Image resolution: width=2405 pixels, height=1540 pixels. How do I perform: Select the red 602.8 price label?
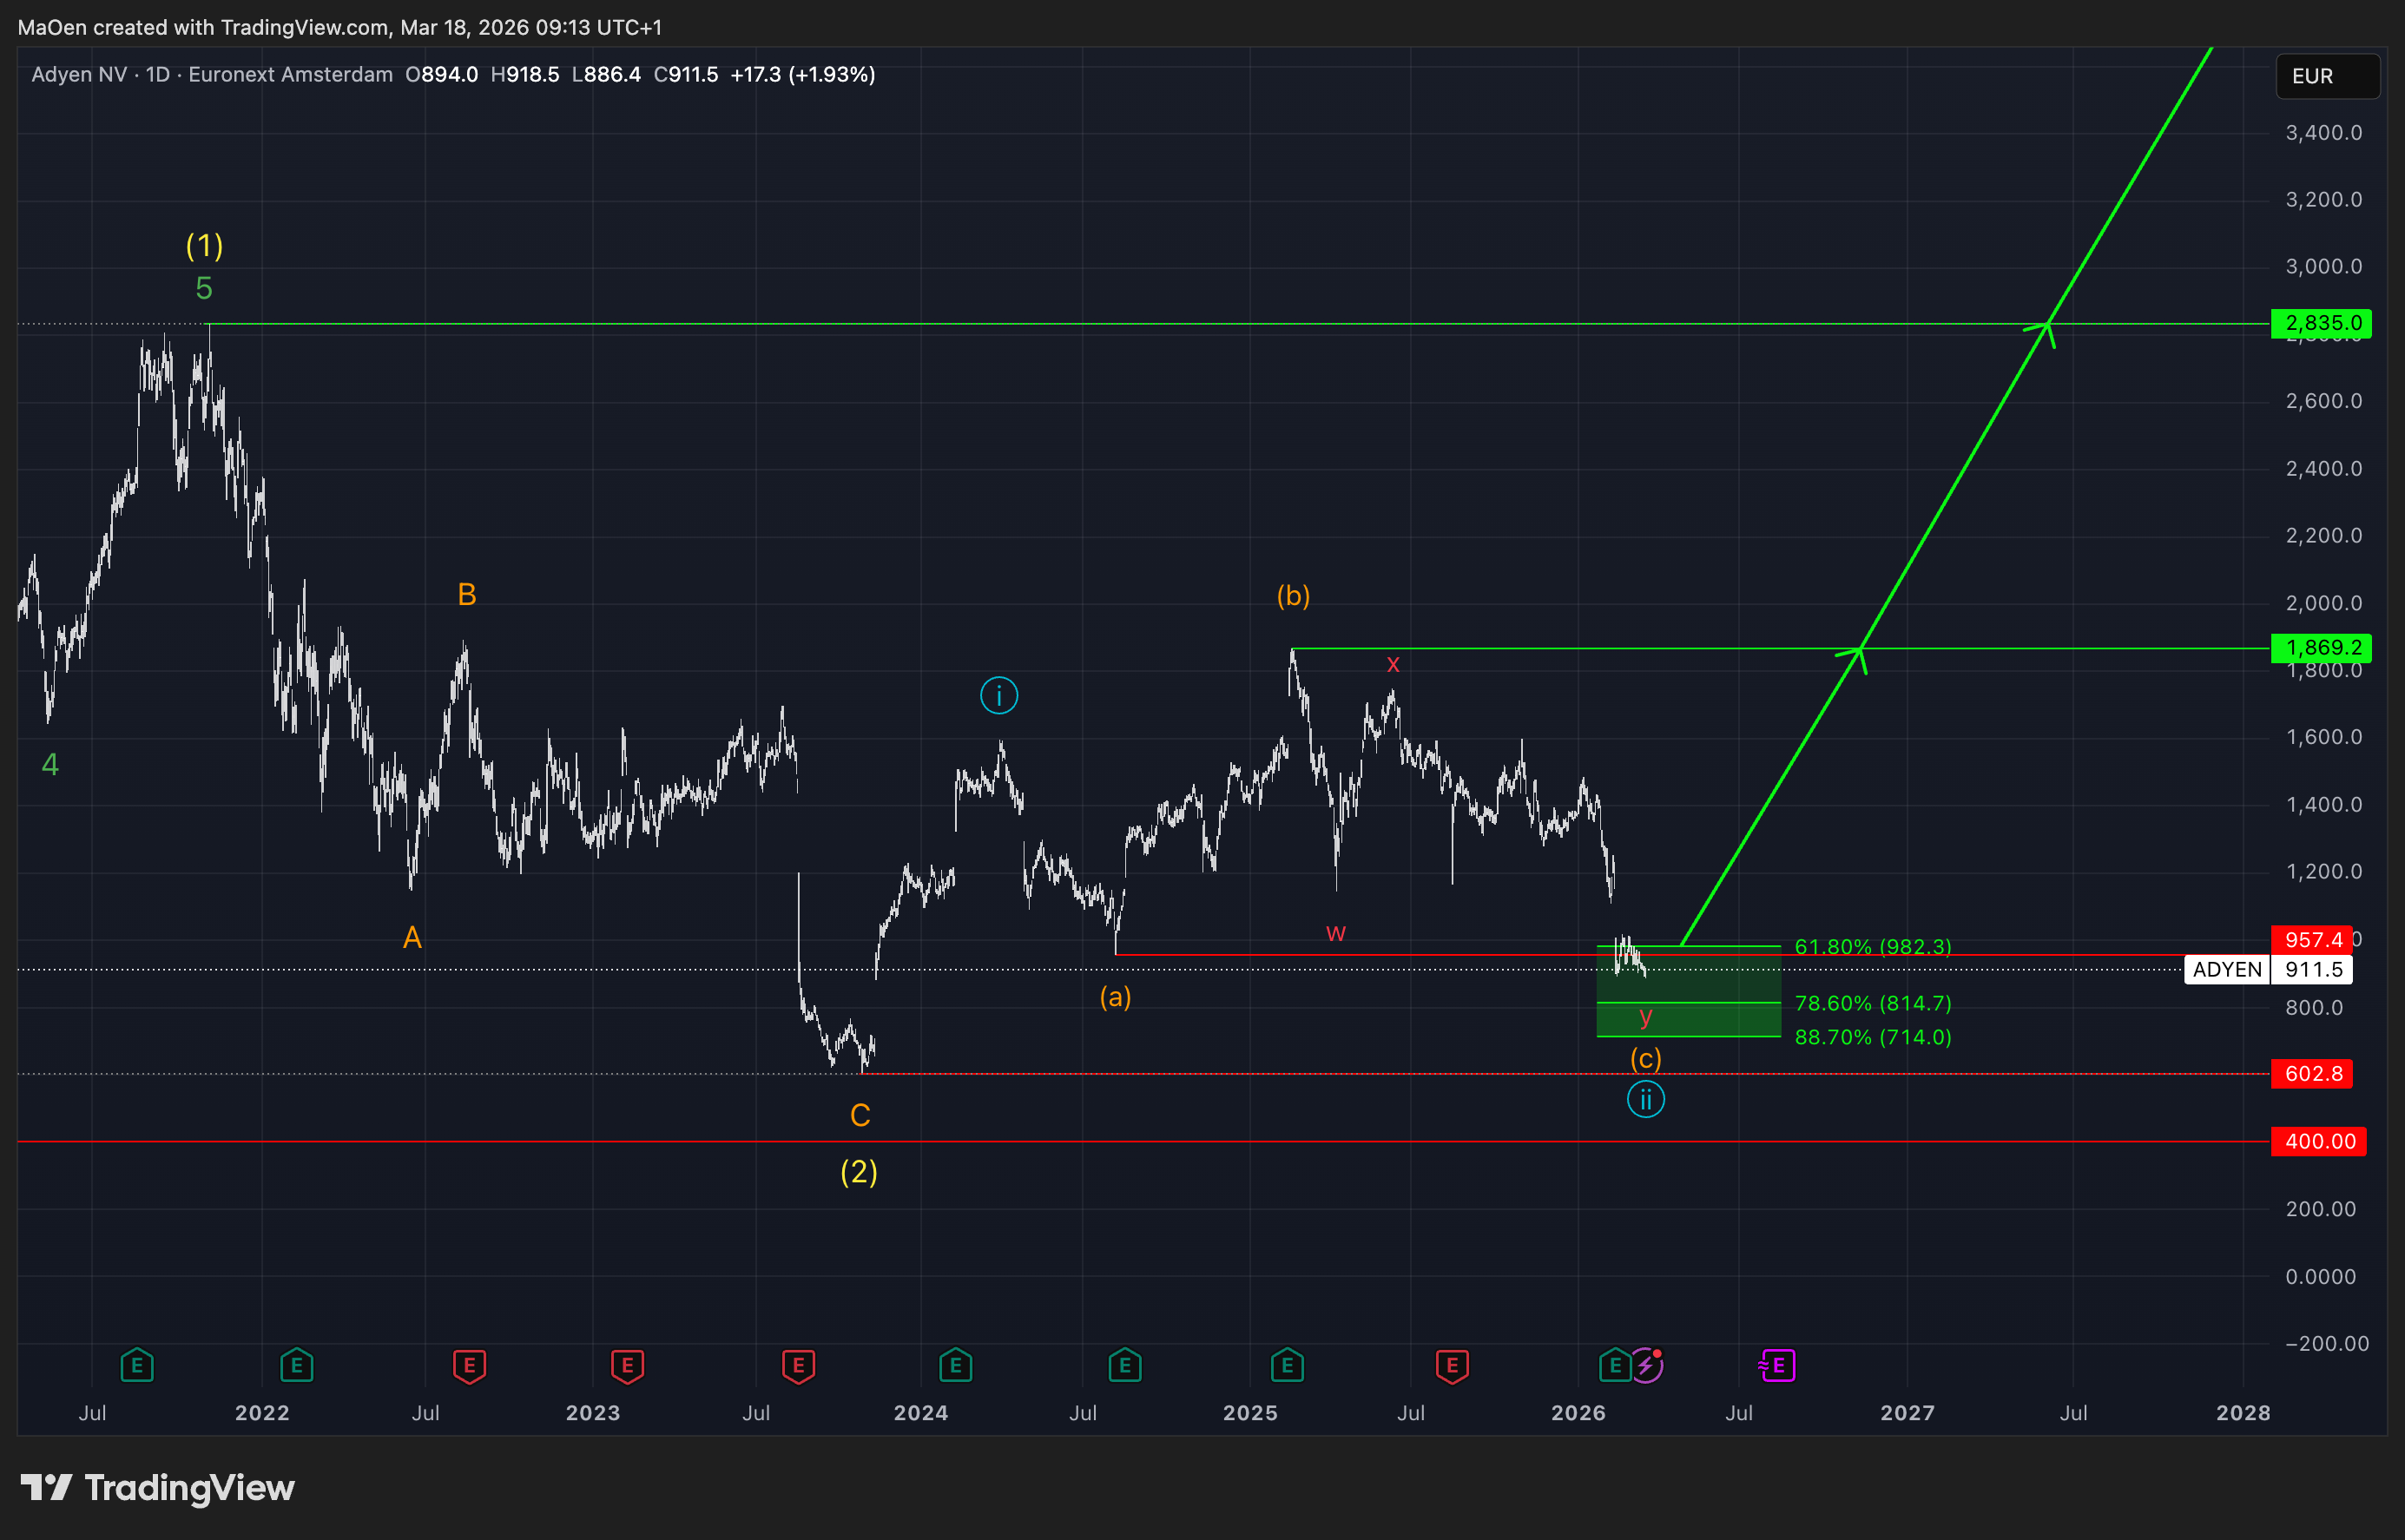coord(2312,1073)
